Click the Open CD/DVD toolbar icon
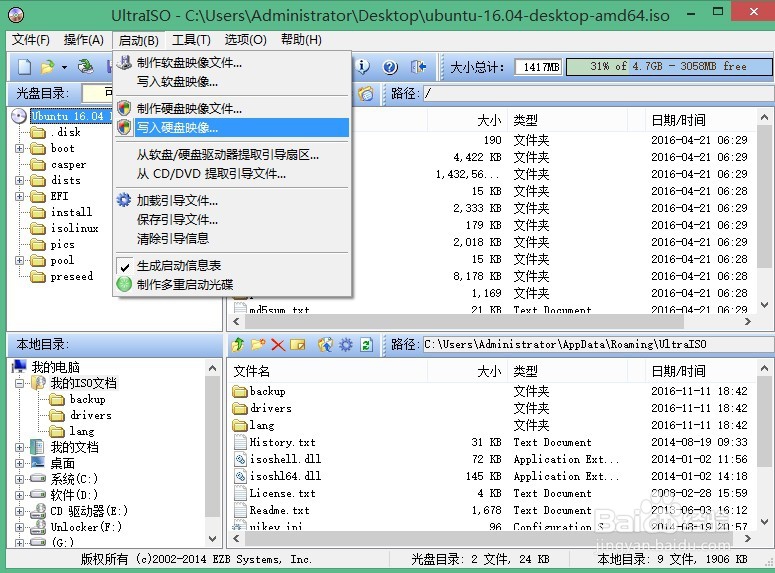 click(x=86, y=67)
